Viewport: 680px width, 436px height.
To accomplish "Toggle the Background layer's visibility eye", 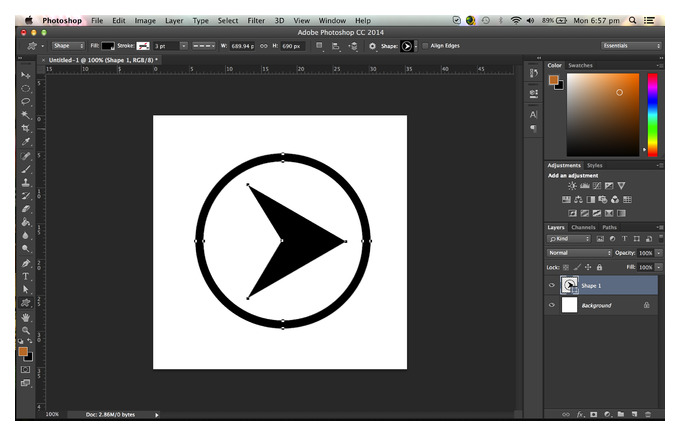I will pyautogui.click(x=552, y=305).
